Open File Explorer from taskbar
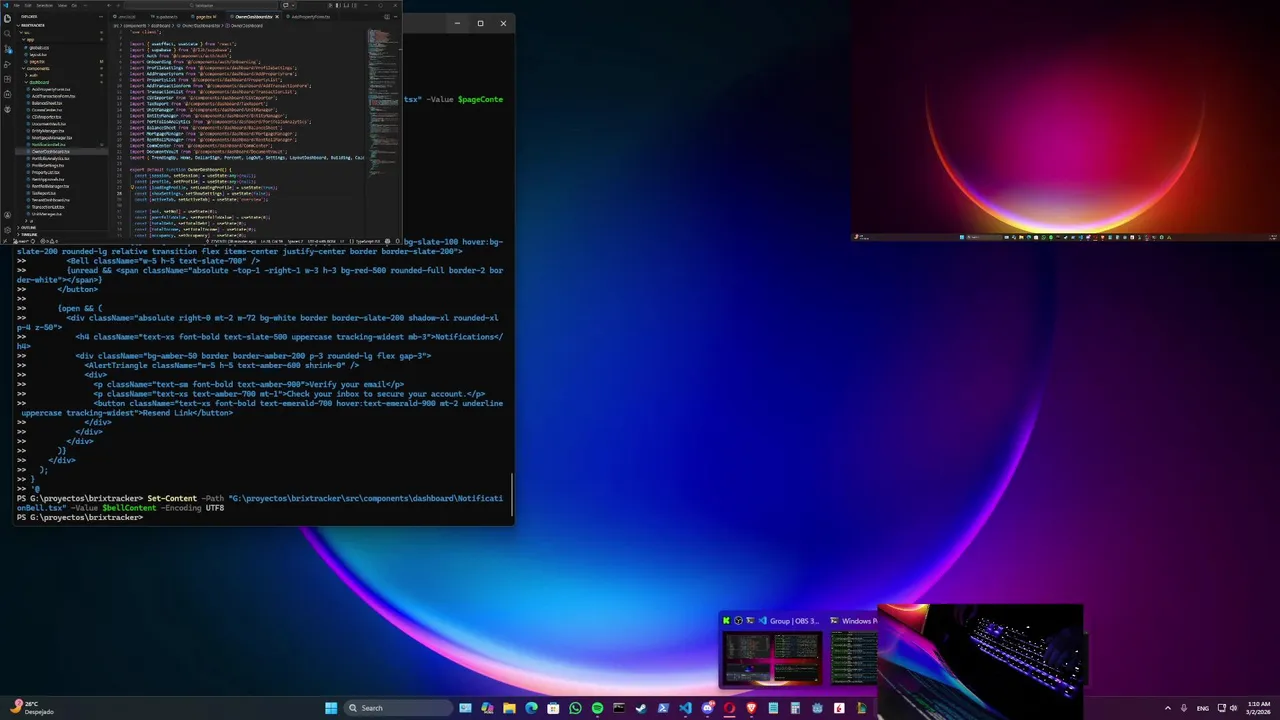The height and width of the screenshot is (720, 1280). tap(509, 708)
